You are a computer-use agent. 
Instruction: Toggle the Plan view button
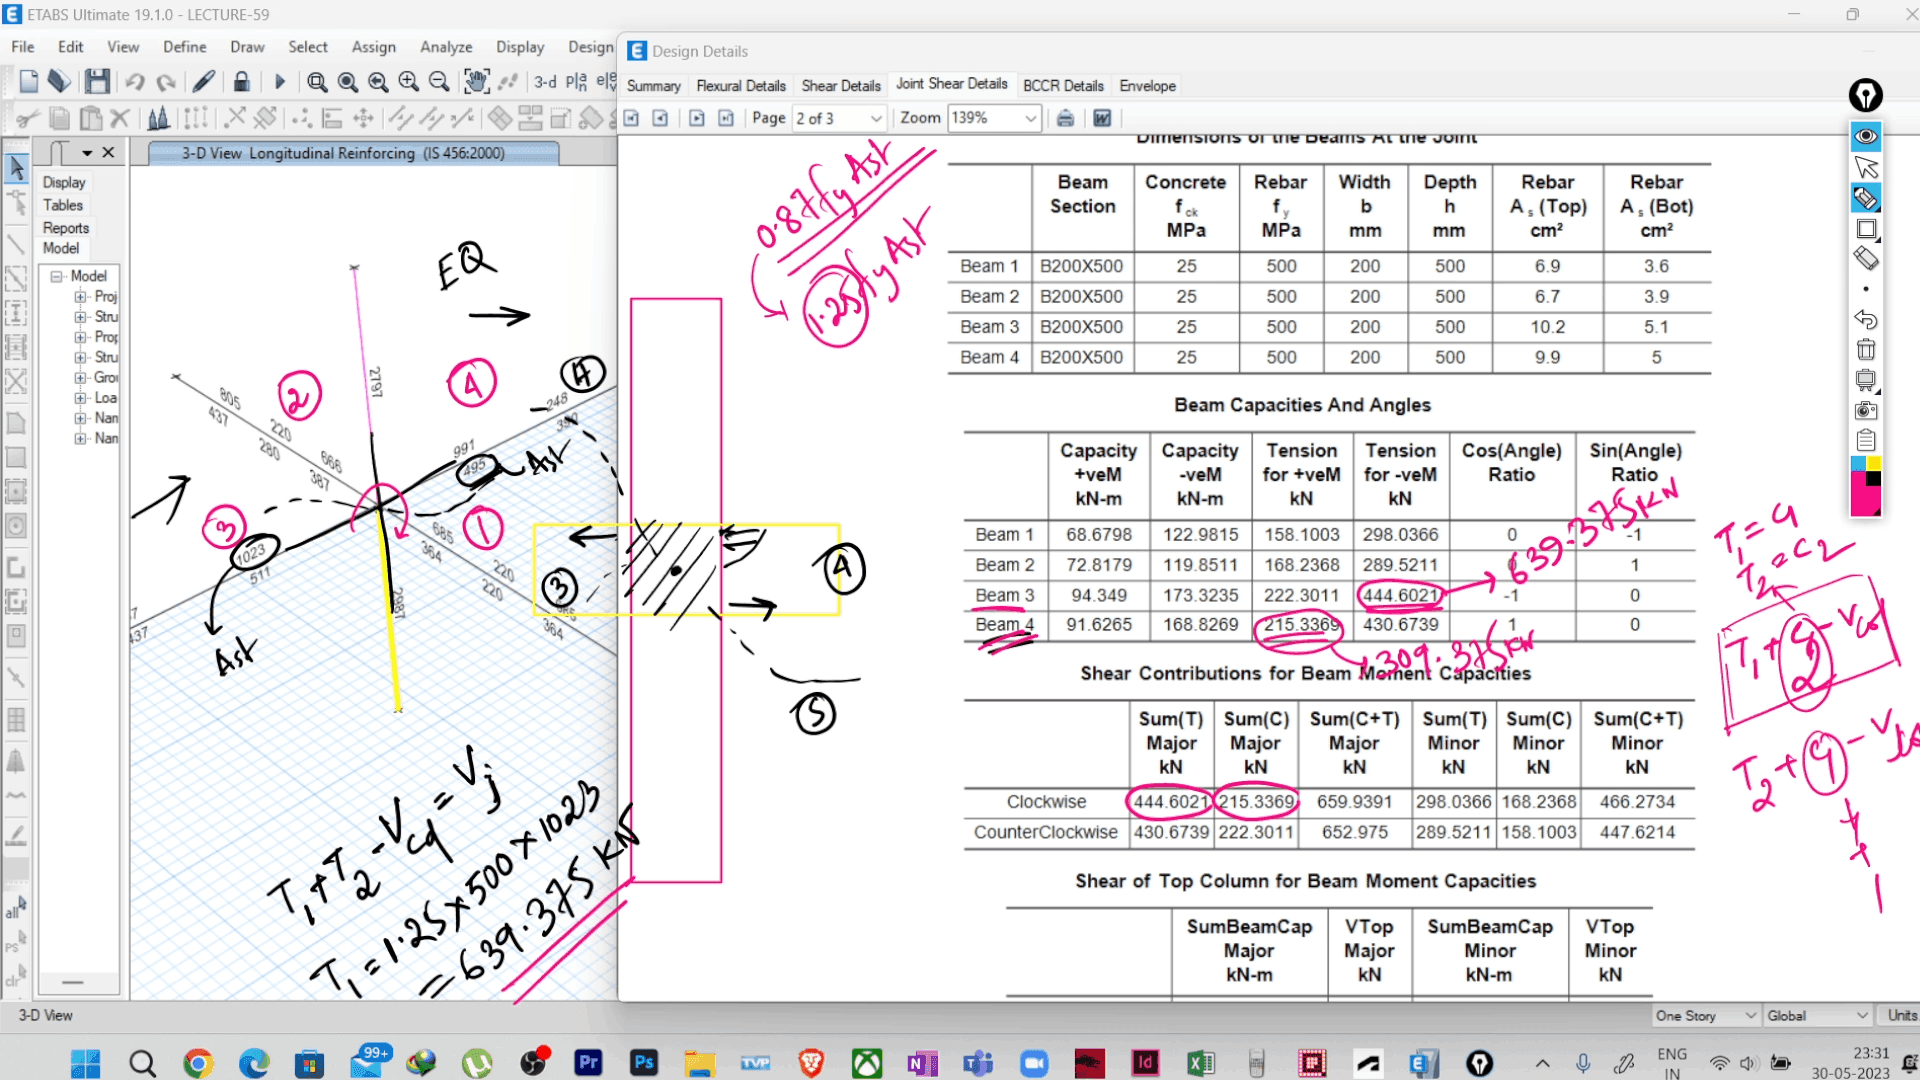[576, 82]
